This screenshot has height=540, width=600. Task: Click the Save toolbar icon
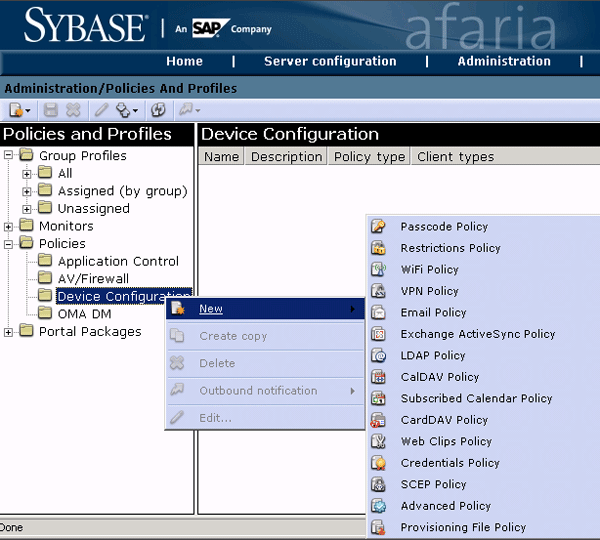pyautogui.click(x=51, y=110)
